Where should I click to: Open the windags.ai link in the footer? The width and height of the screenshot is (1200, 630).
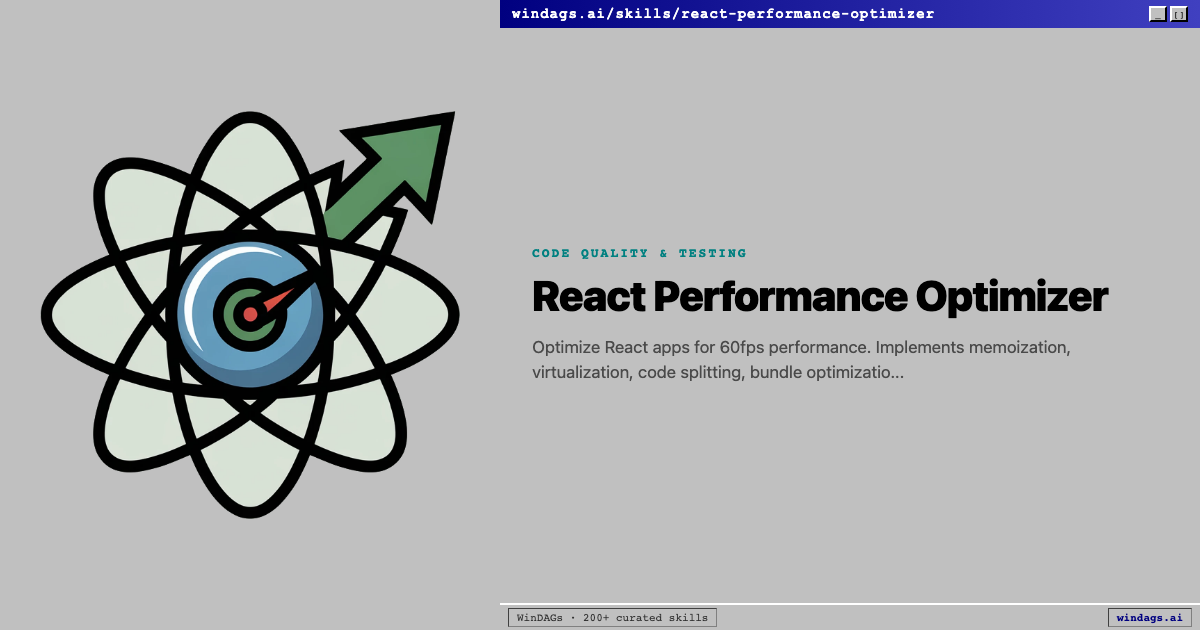[x=1148, y=617]
